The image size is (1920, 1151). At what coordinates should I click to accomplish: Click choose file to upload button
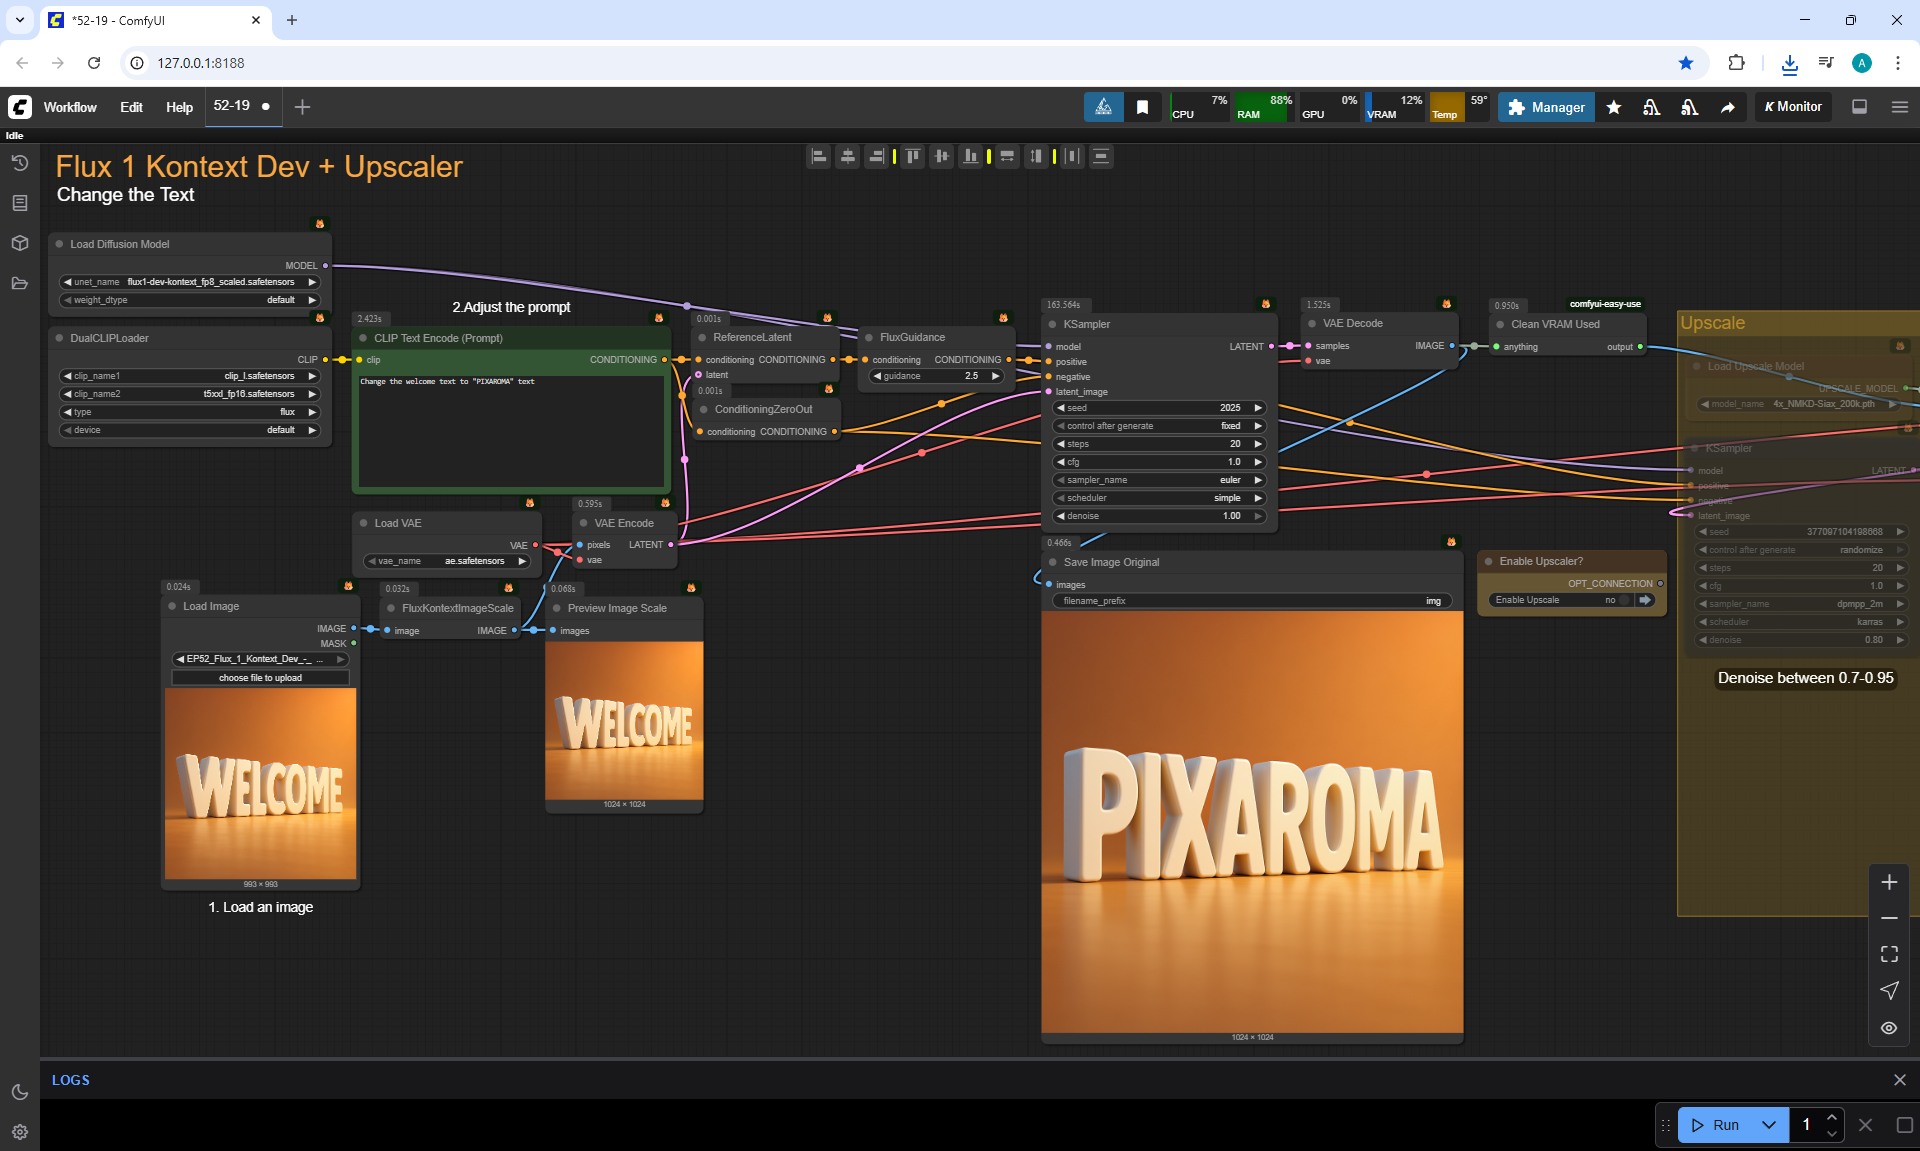click(x=260, y=678)
